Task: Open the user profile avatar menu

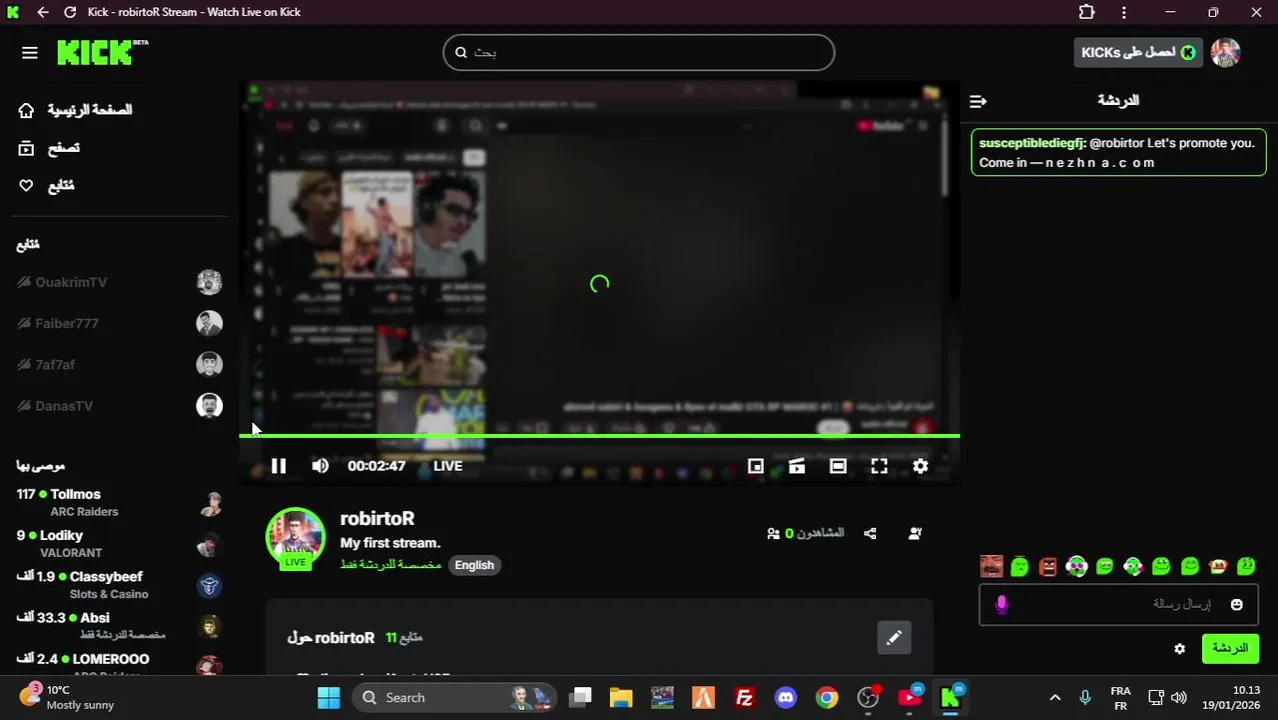Action: (1225, 53)
